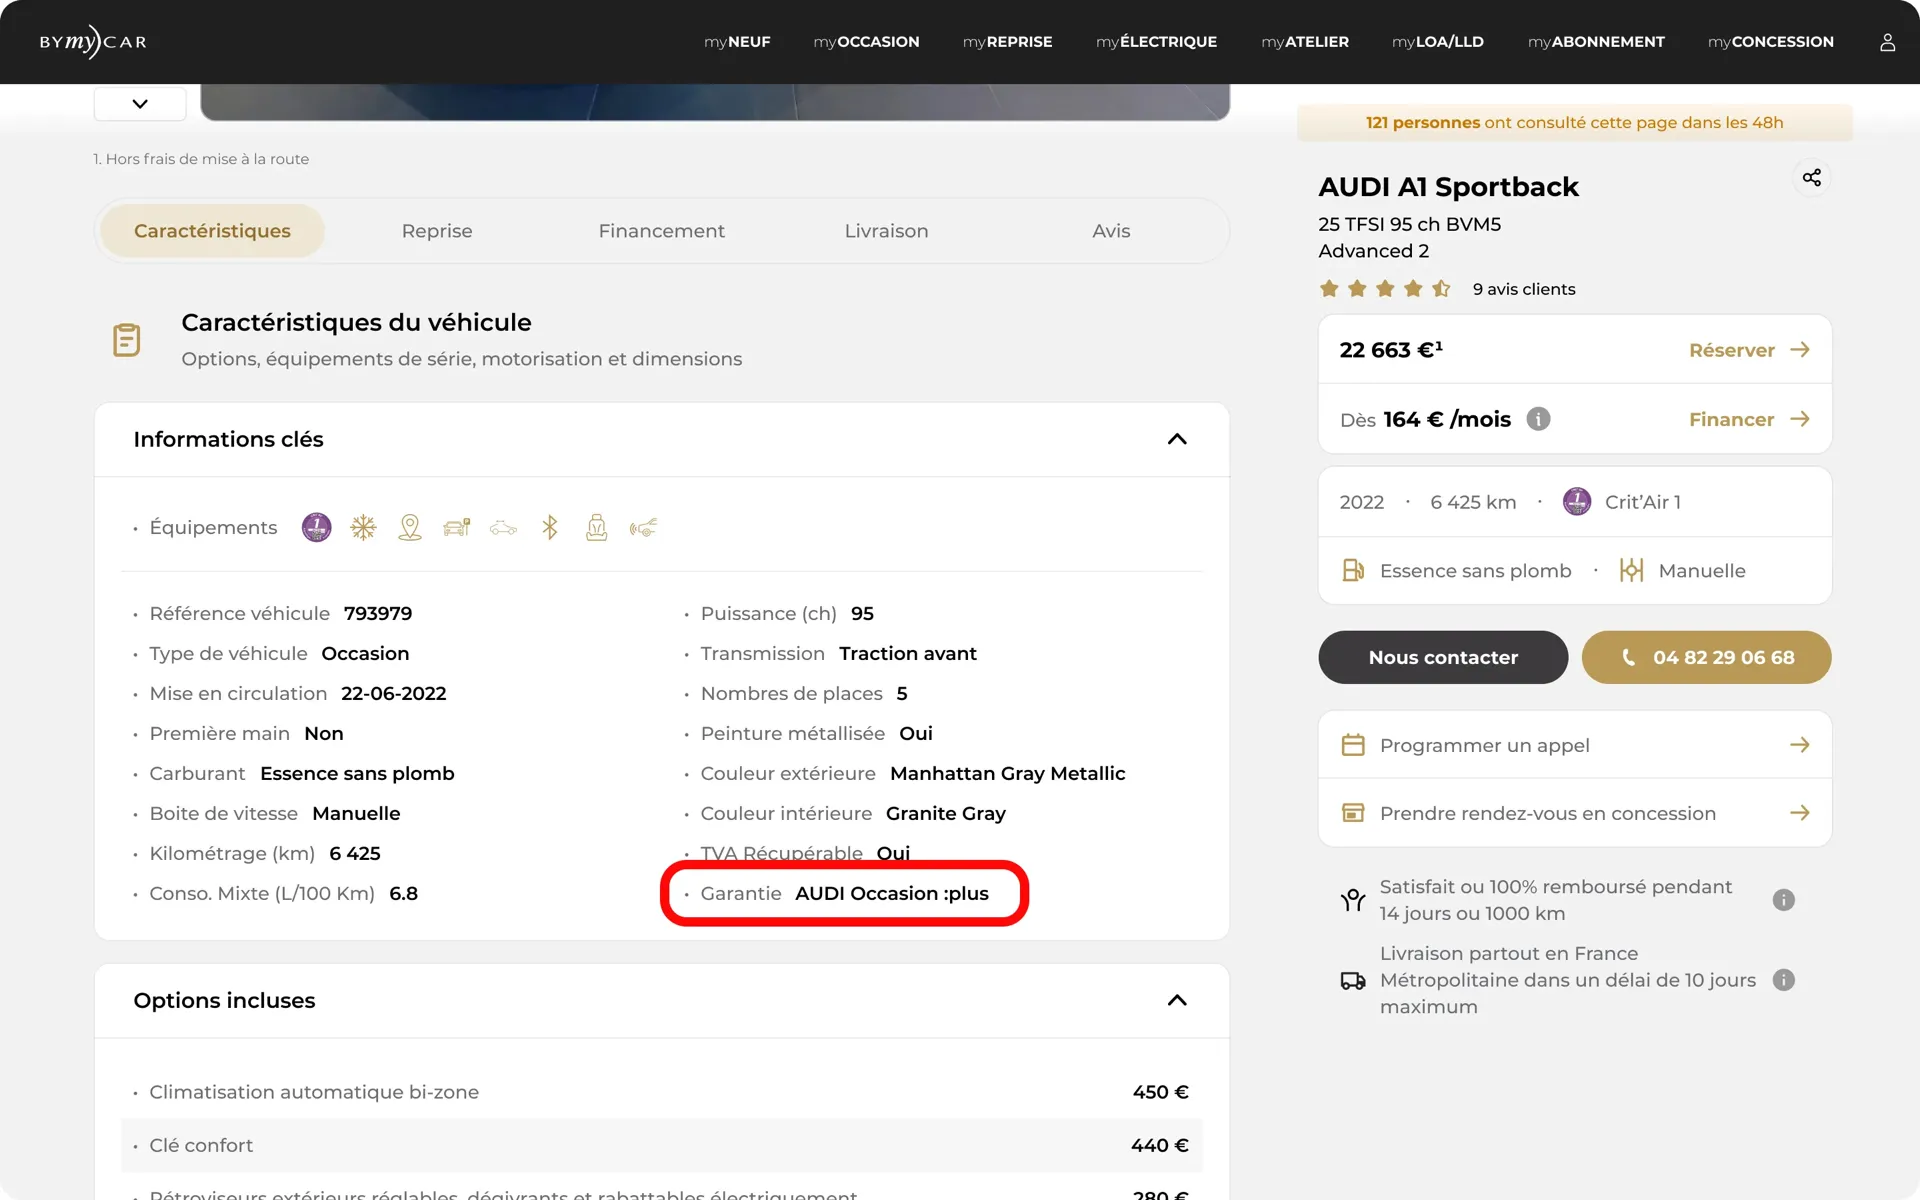Click the Traction avant transmission value

coord(908,653)
